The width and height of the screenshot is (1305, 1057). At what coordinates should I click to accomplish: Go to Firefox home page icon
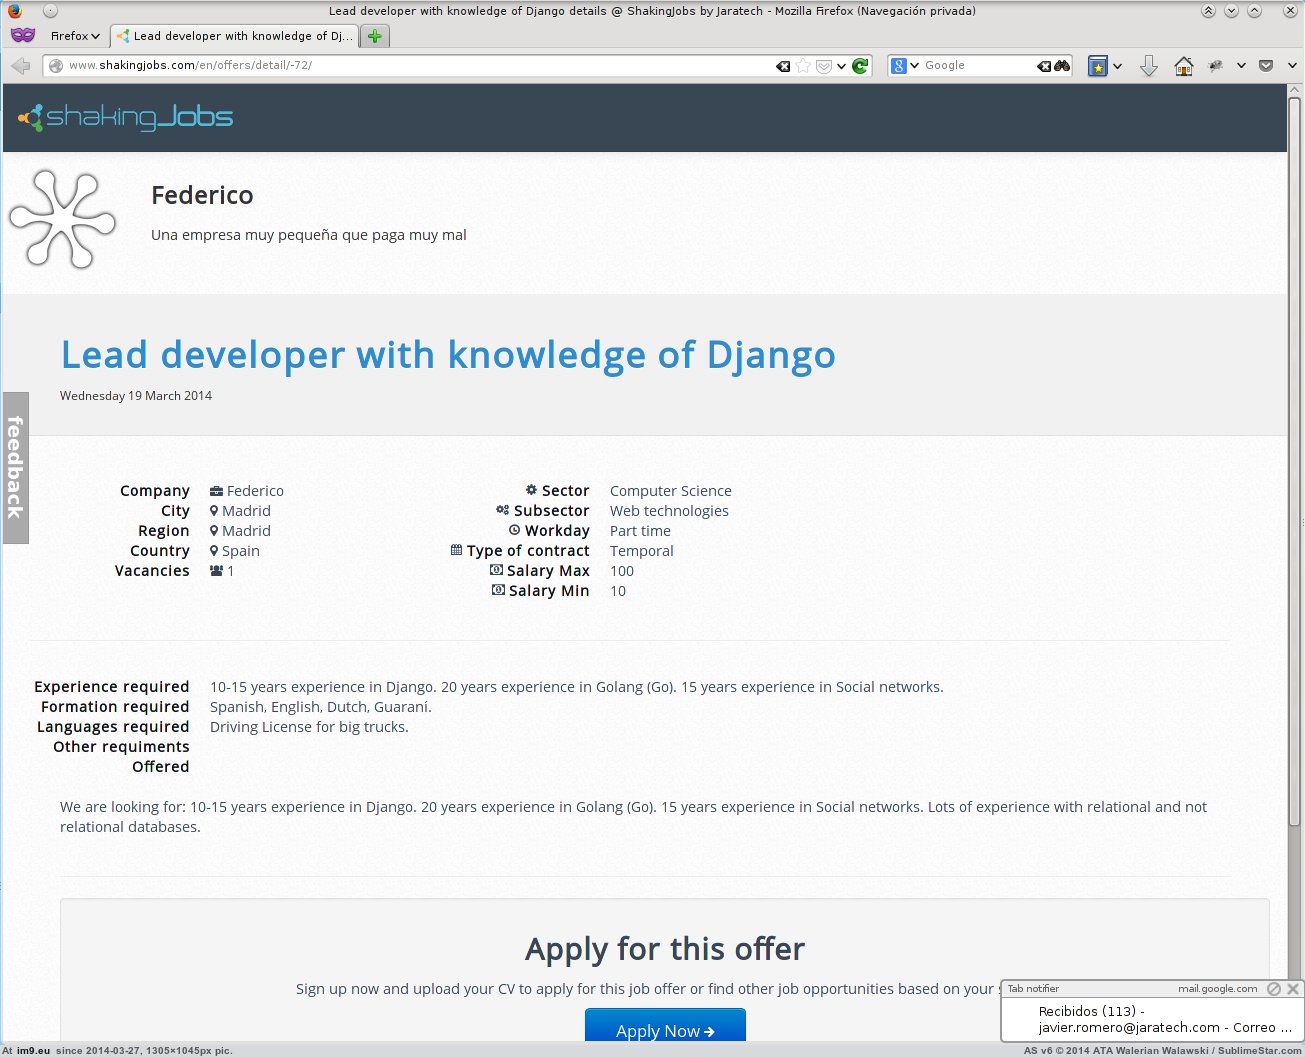[x=1184, y=66]
